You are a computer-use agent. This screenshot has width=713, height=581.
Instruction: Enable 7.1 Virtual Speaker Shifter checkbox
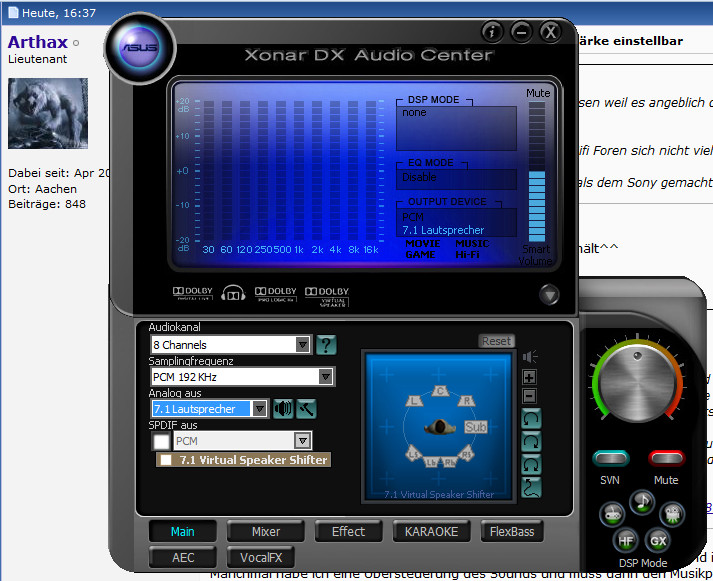click(166, 460)
